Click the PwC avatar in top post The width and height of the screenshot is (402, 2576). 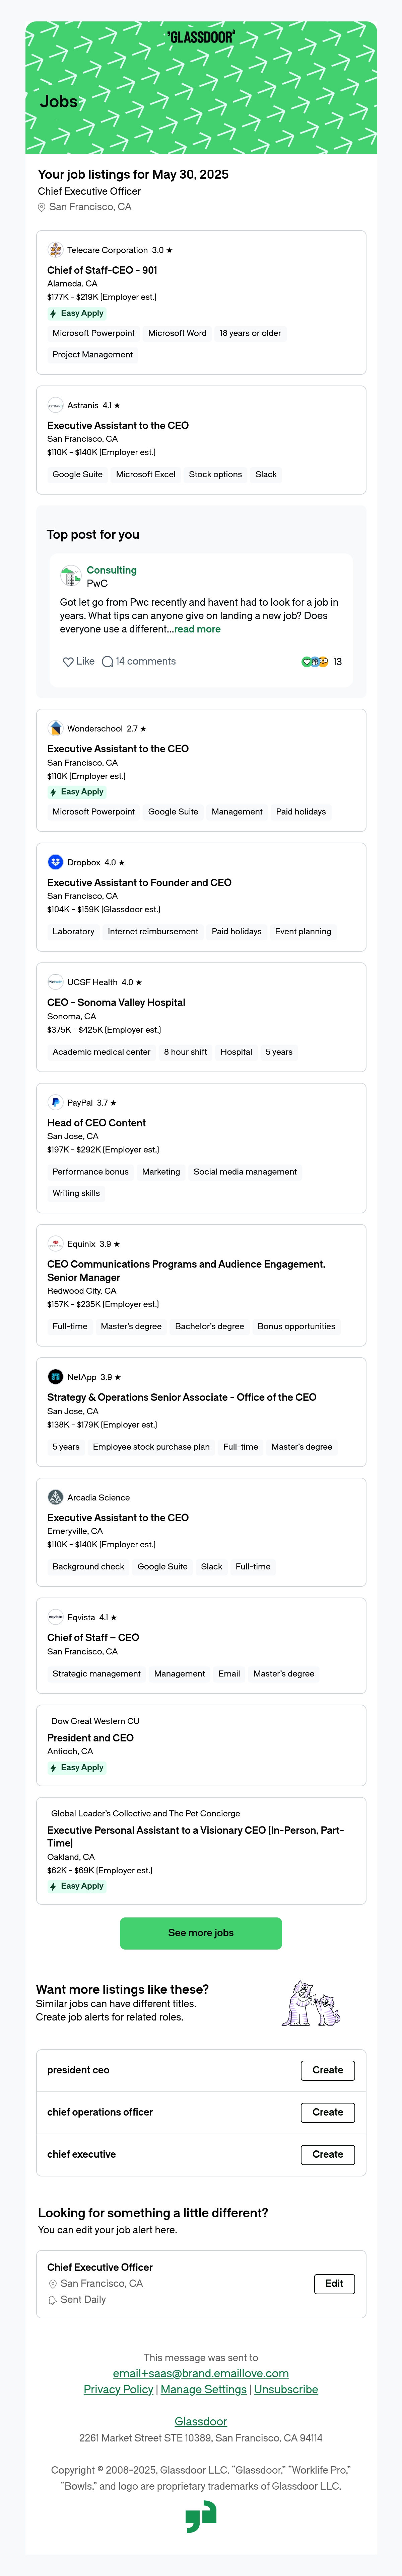[70, 577]
